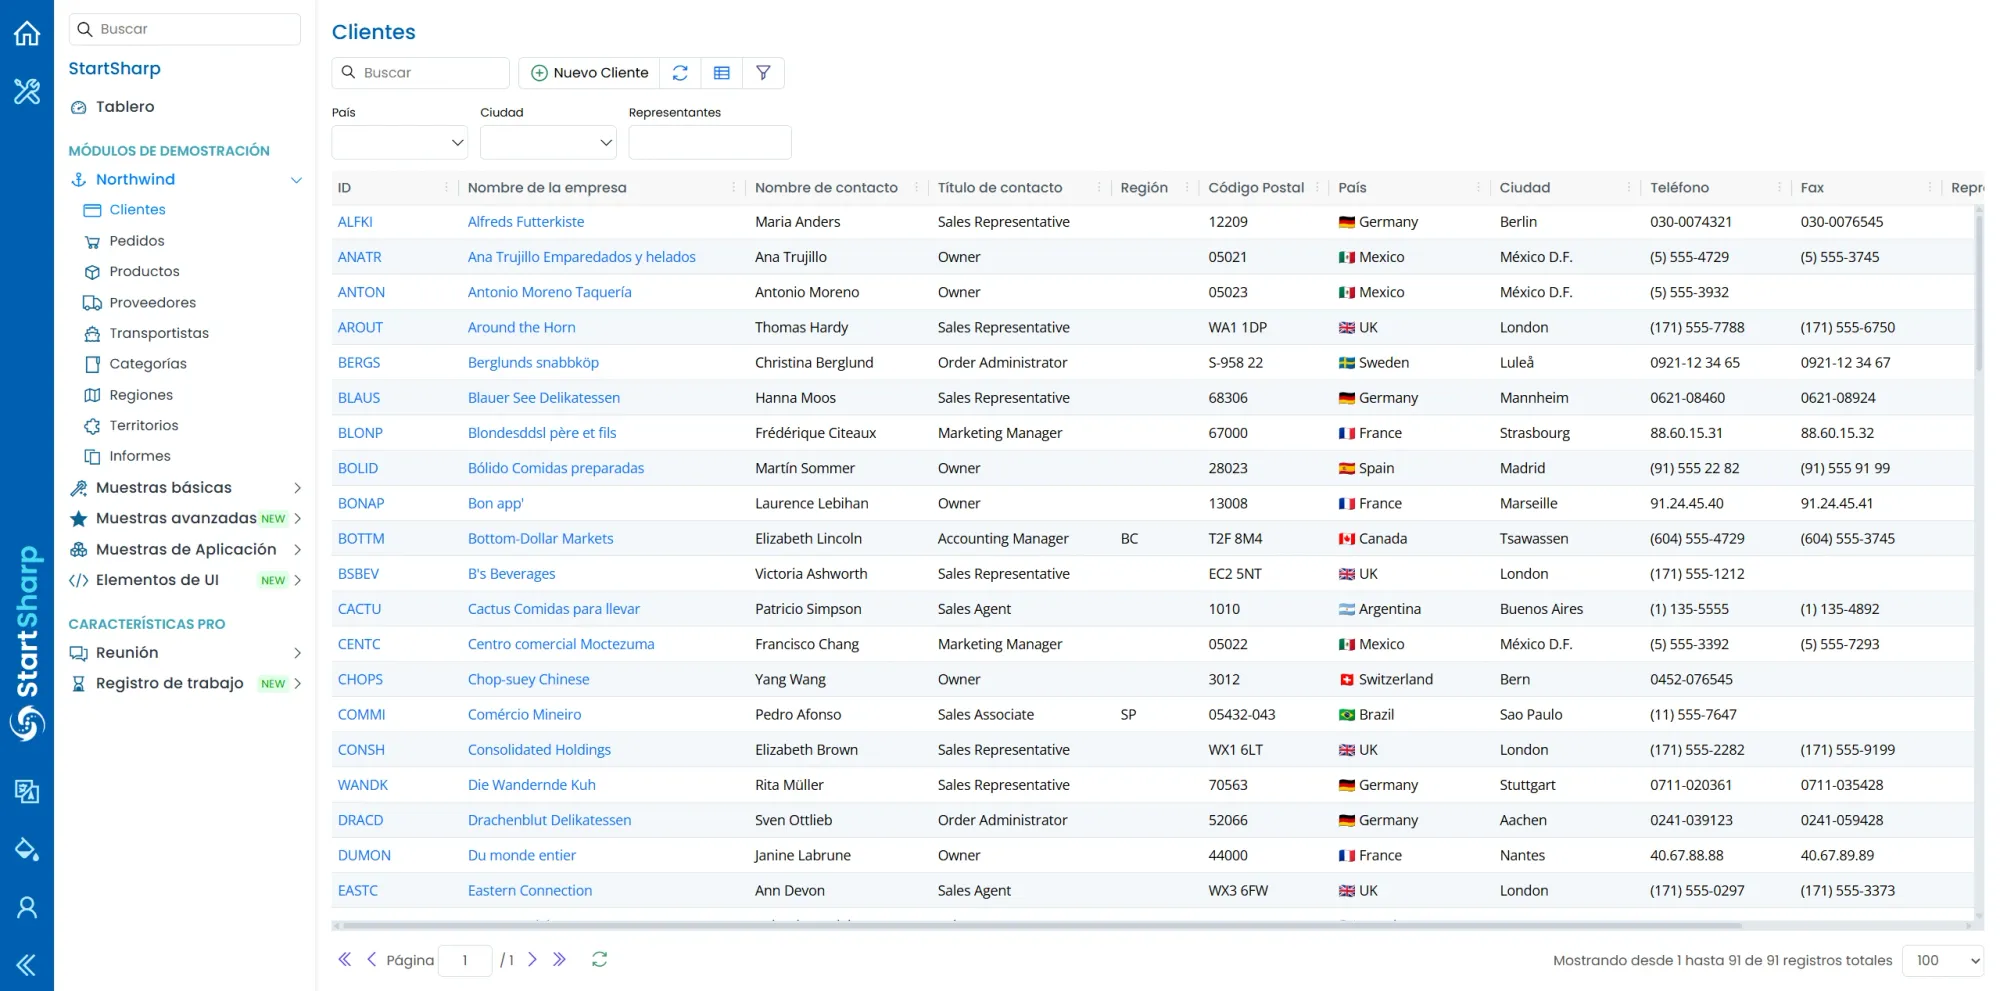The width and height of the screenshot is (2000, 991).
Task: Collapse the Northwind module section
Action: 296,180
